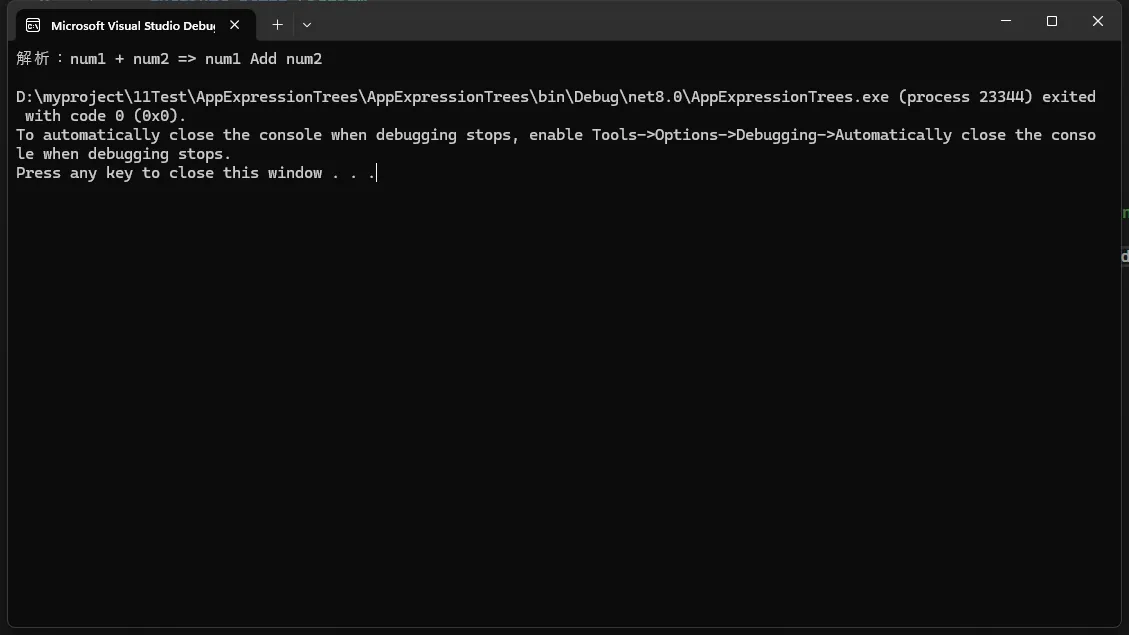
Task: Close the Microsoft Visual Studio Debug tab
Action: [235, 24]
